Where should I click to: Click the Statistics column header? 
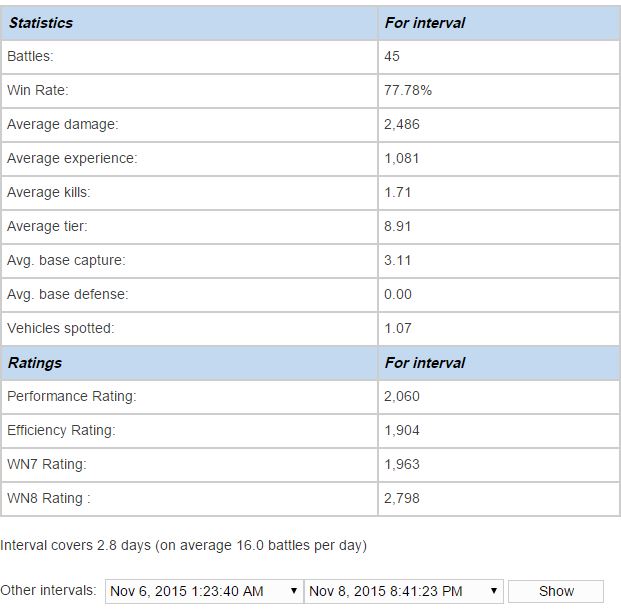41,22
